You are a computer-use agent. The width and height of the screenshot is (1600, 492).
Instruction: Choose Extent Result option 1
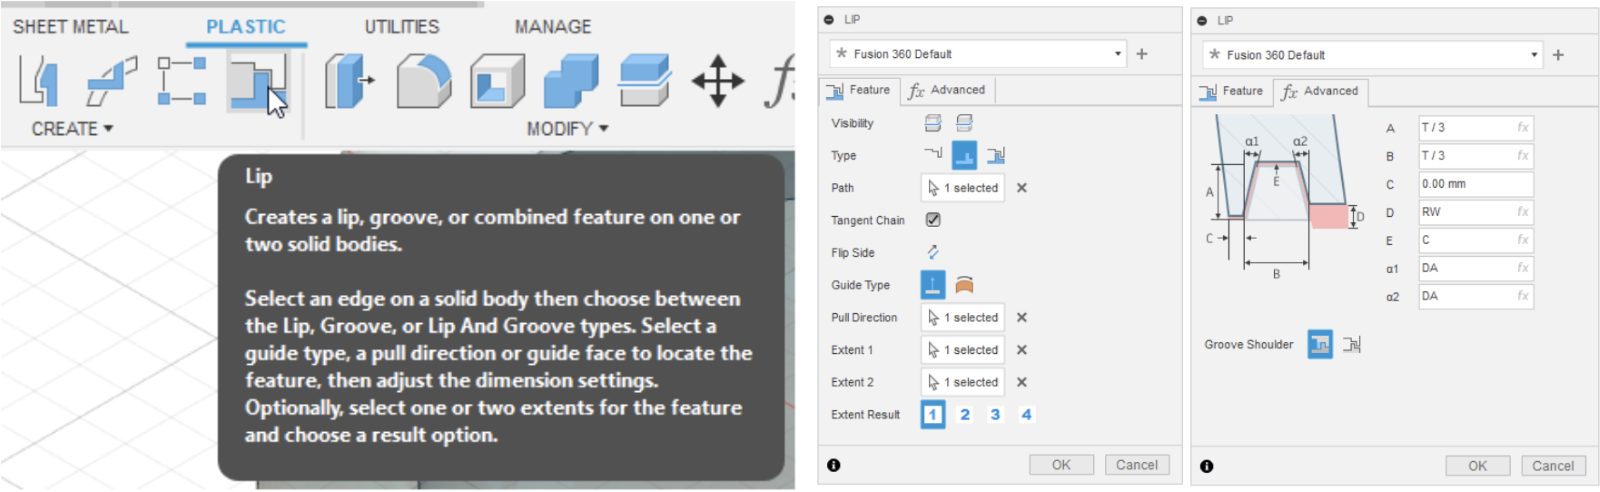(933, 414)
